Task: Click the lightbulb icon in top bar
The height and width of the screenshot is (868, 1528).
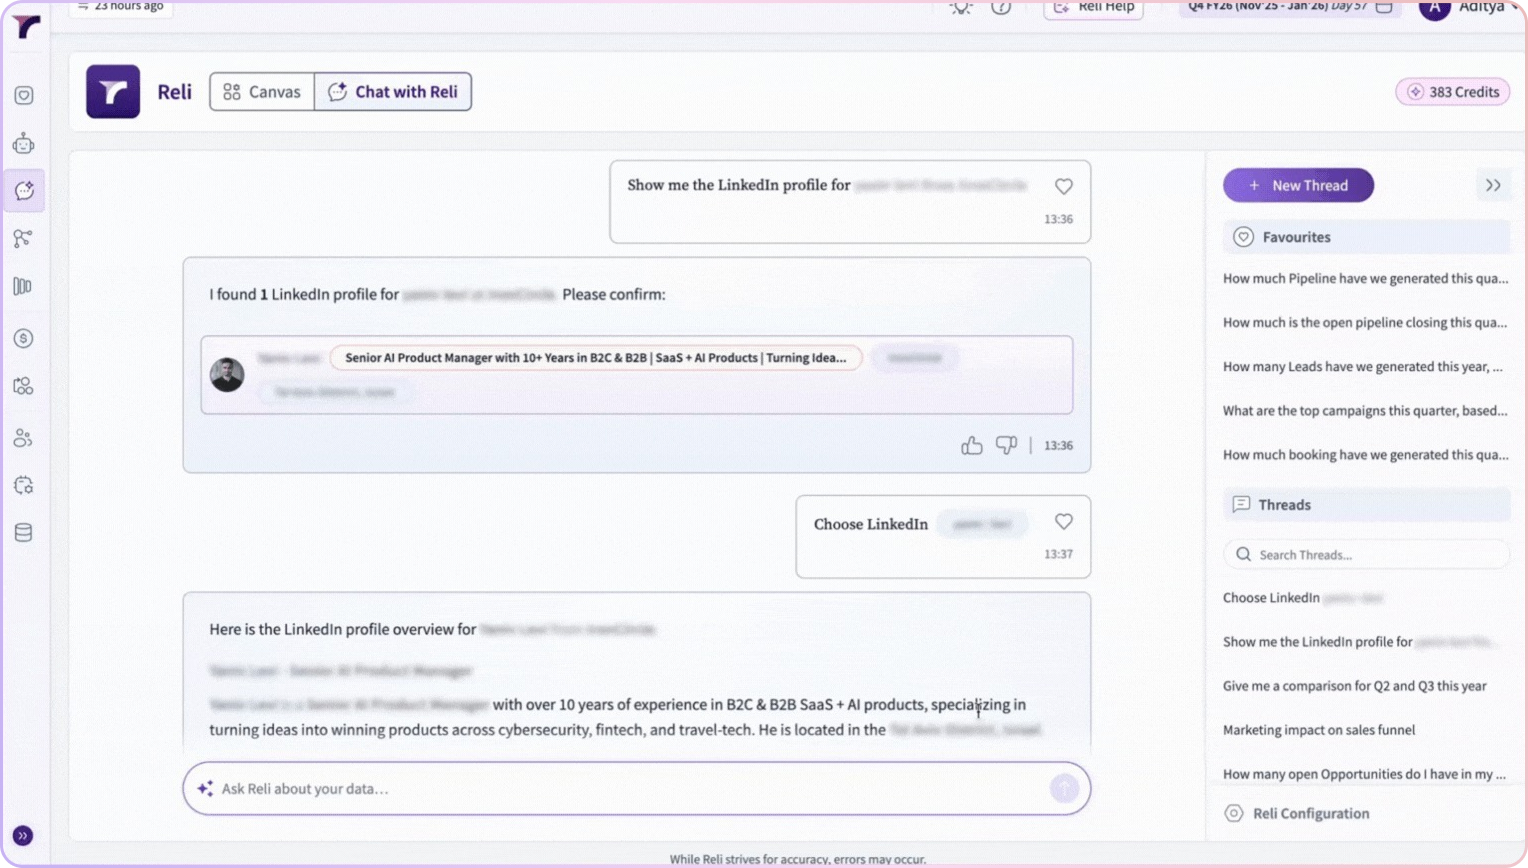Action: [961, 8]
